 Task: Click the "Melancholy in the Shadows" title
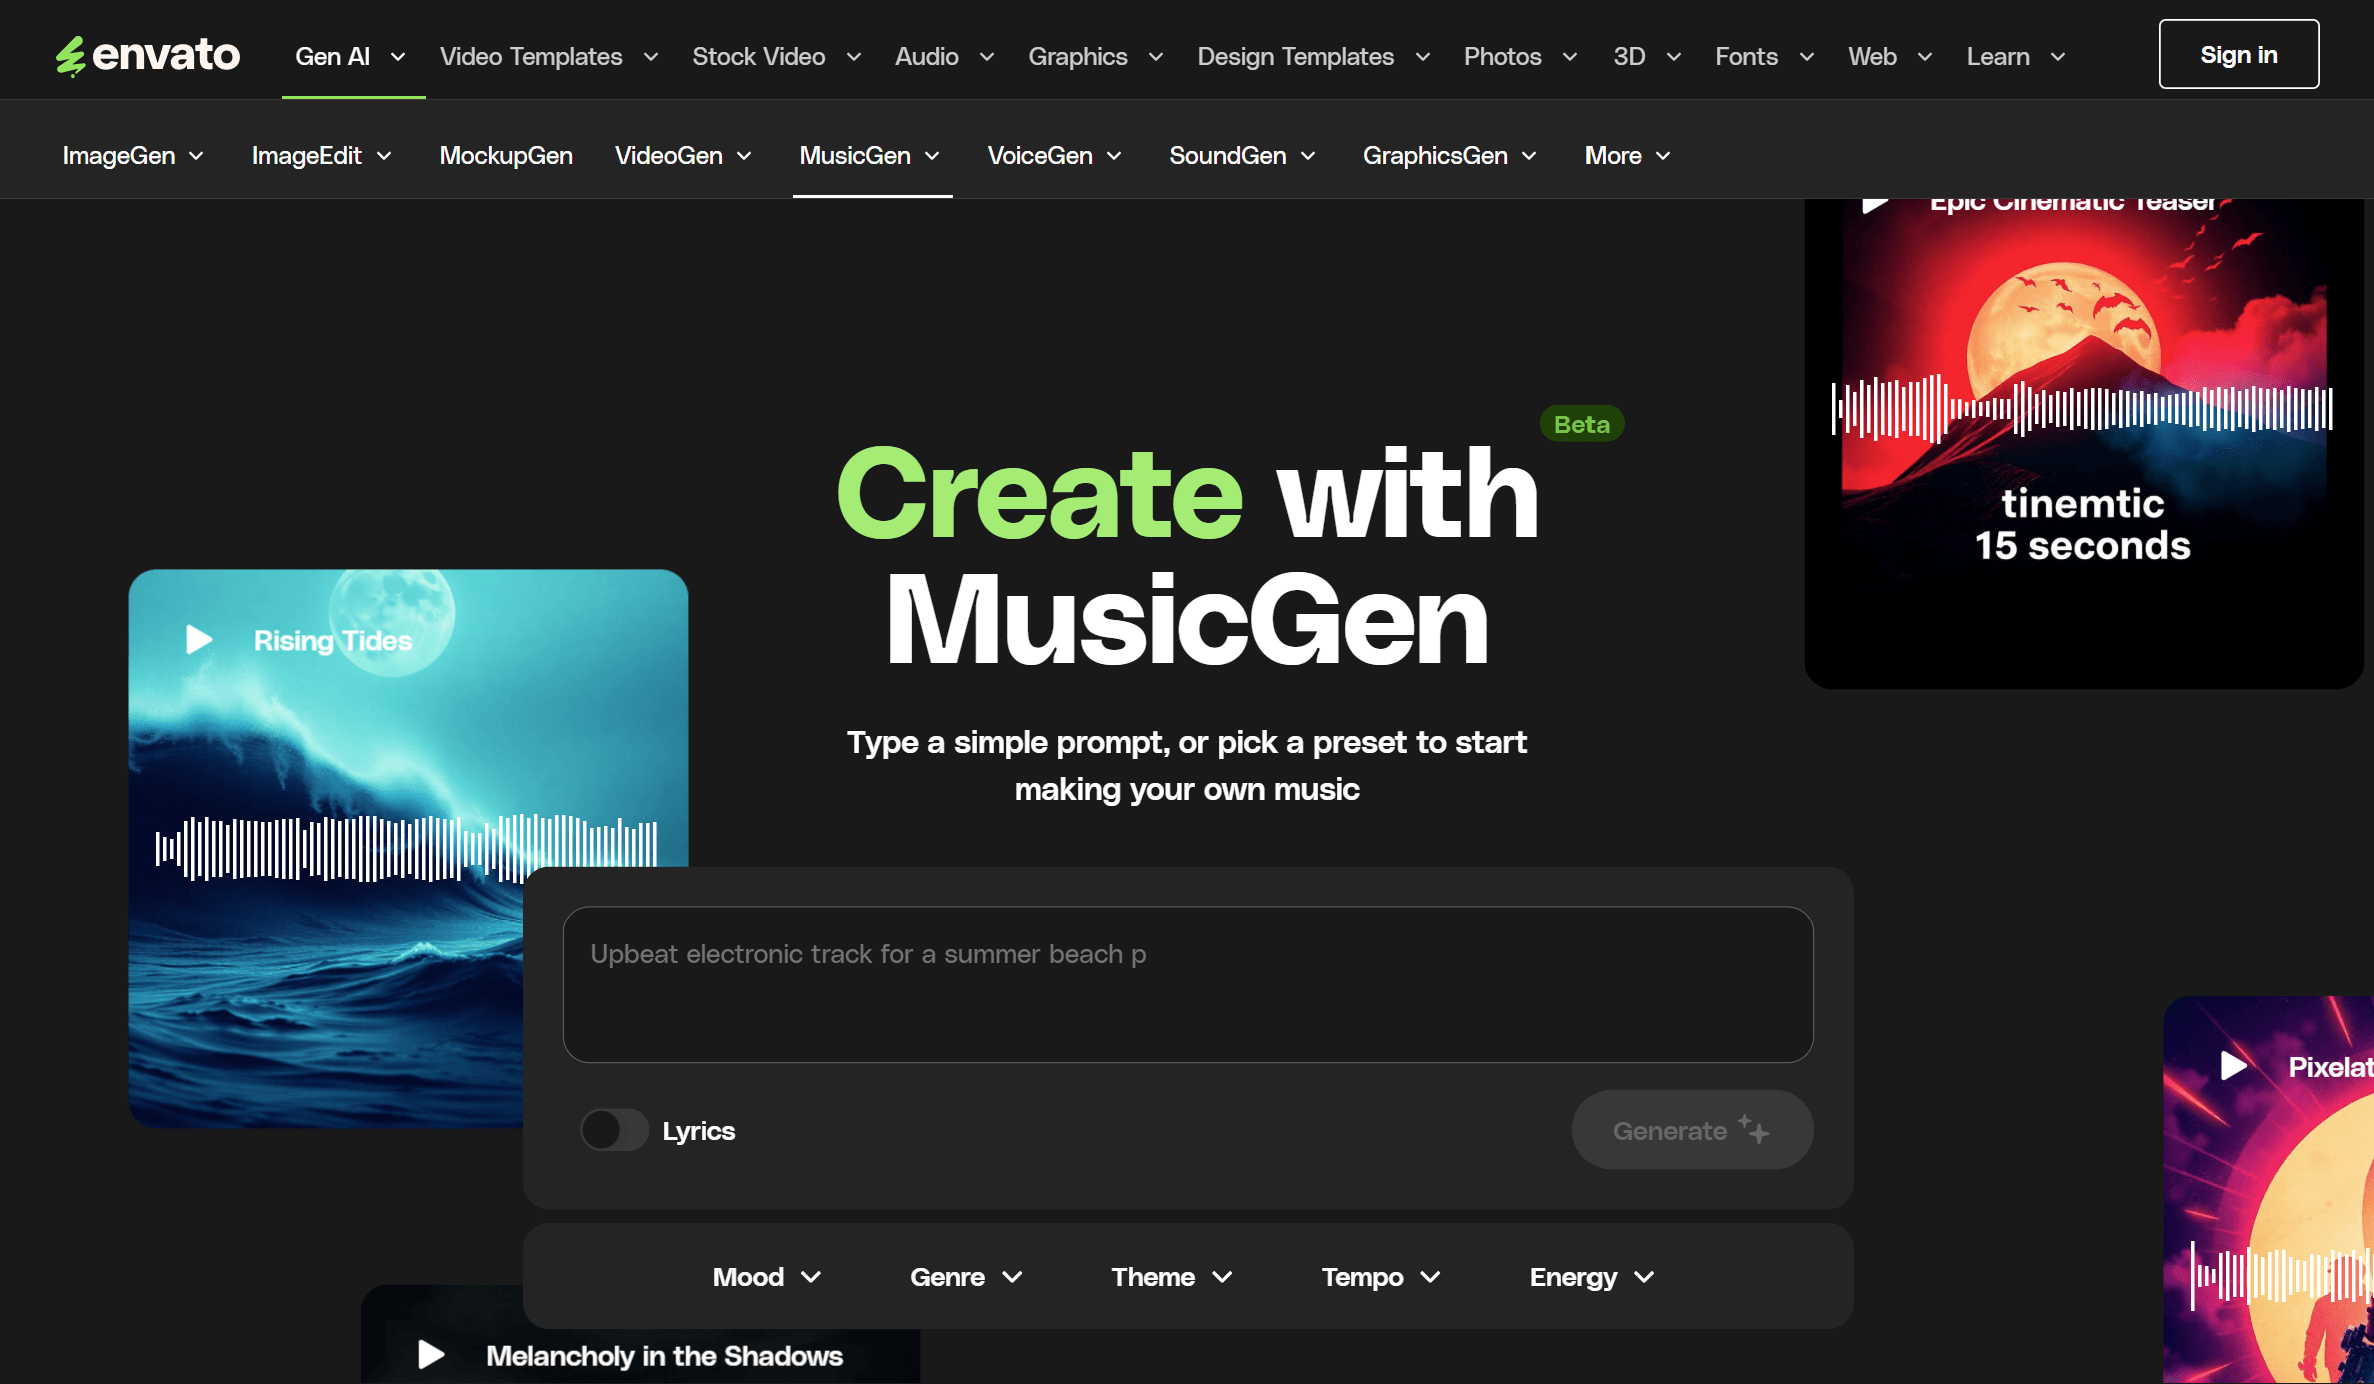[x=664, y=1355]
